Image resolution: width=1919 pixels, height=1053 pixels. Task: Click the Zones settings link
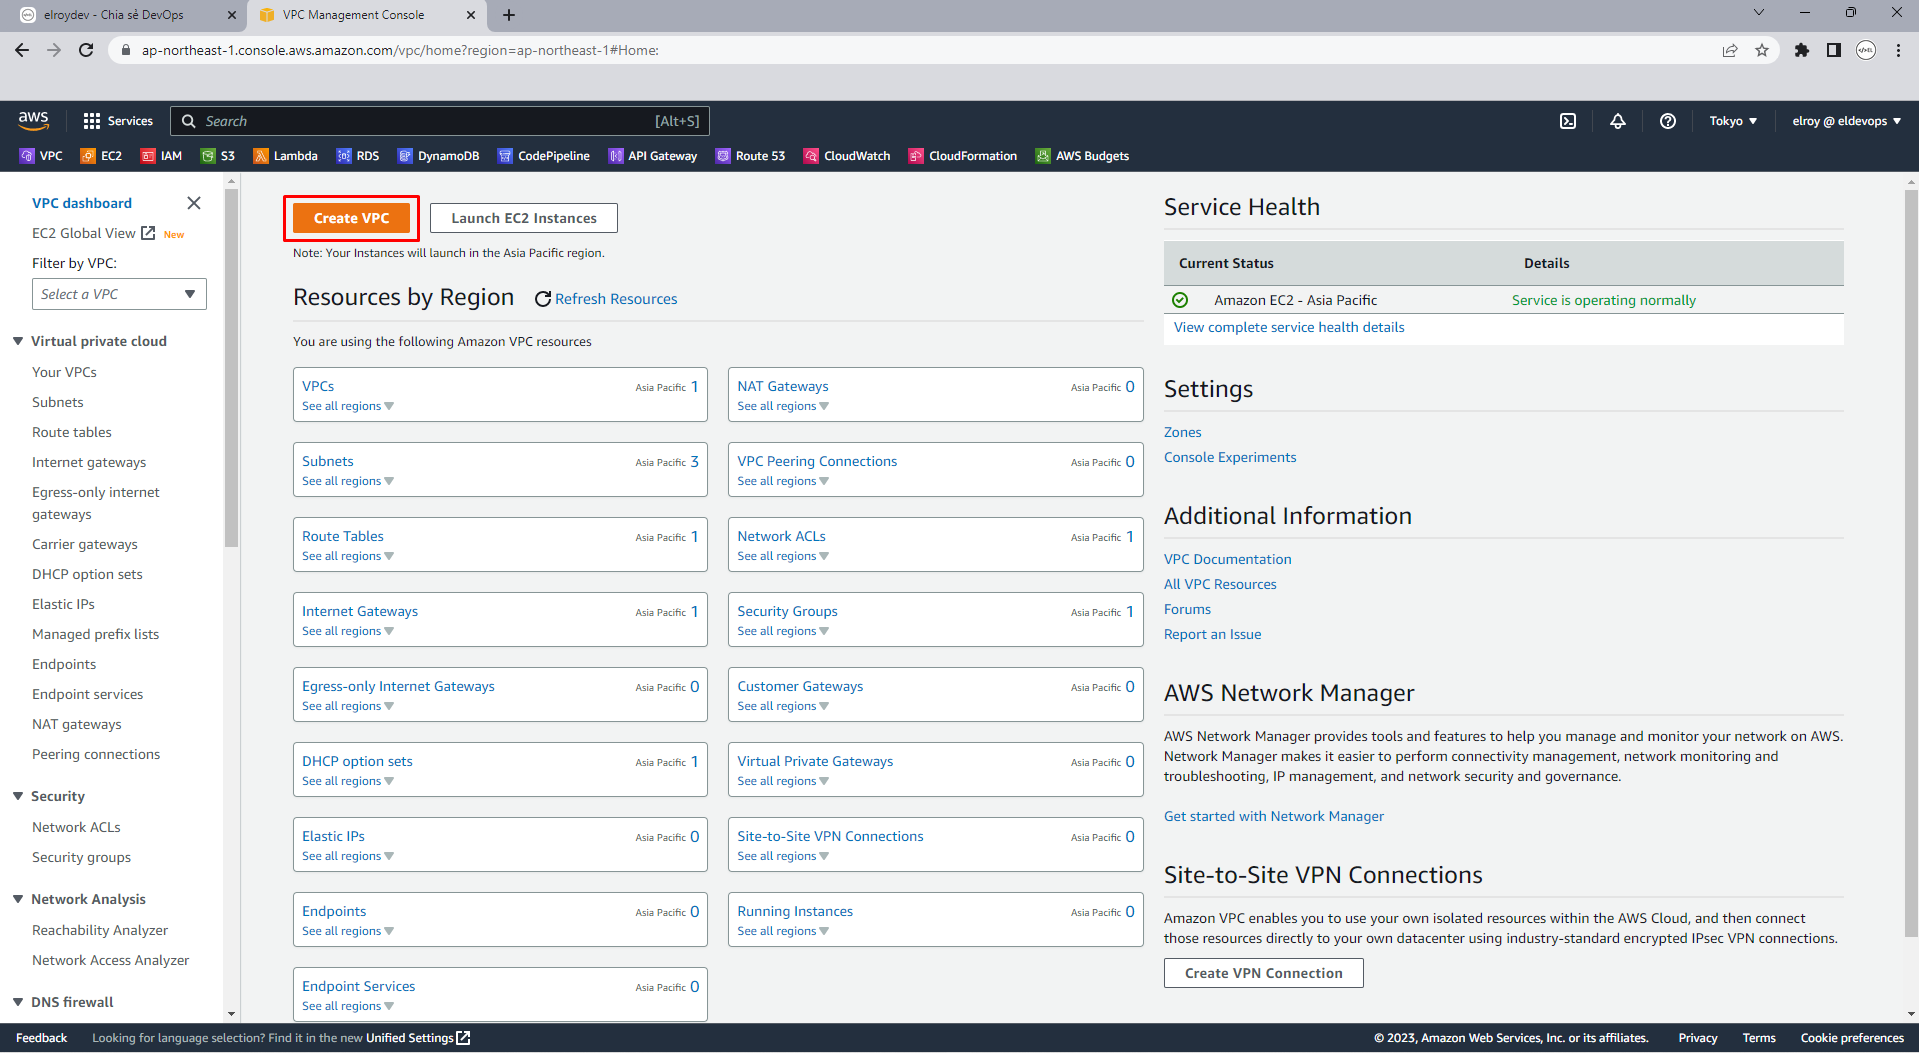coord(1182,432)
